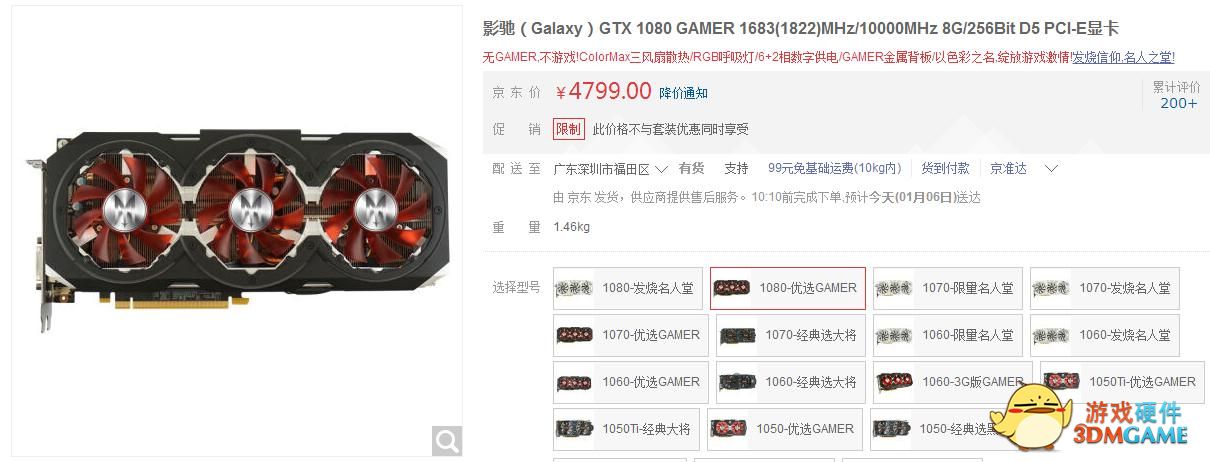Expand the 京准达 delivery options dropdown
The height and width of the screenshot is (462, 1210).
(1023, 169)
